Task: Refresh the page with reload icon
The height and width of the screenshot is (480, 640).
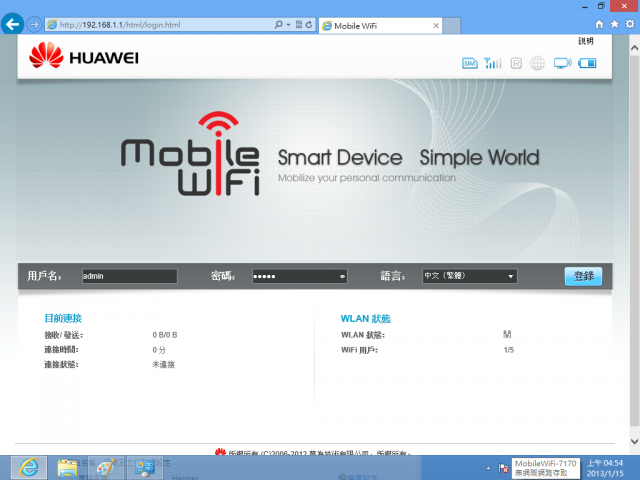Action: [309, 24]
